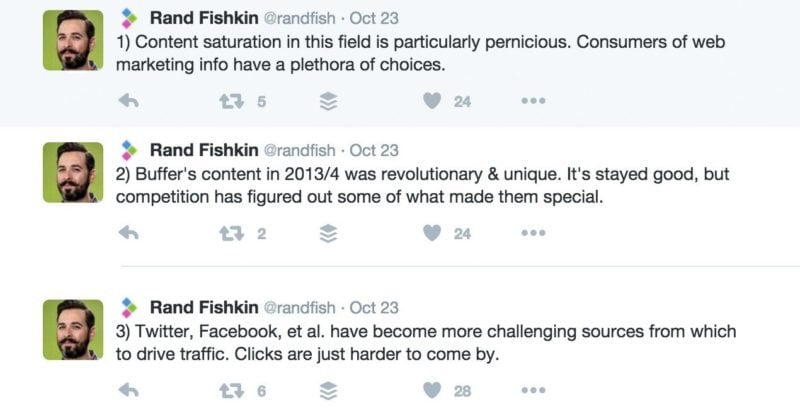The image size is (800, 411).
Task: Open more options on third tweet
Action: coord(533,391)
